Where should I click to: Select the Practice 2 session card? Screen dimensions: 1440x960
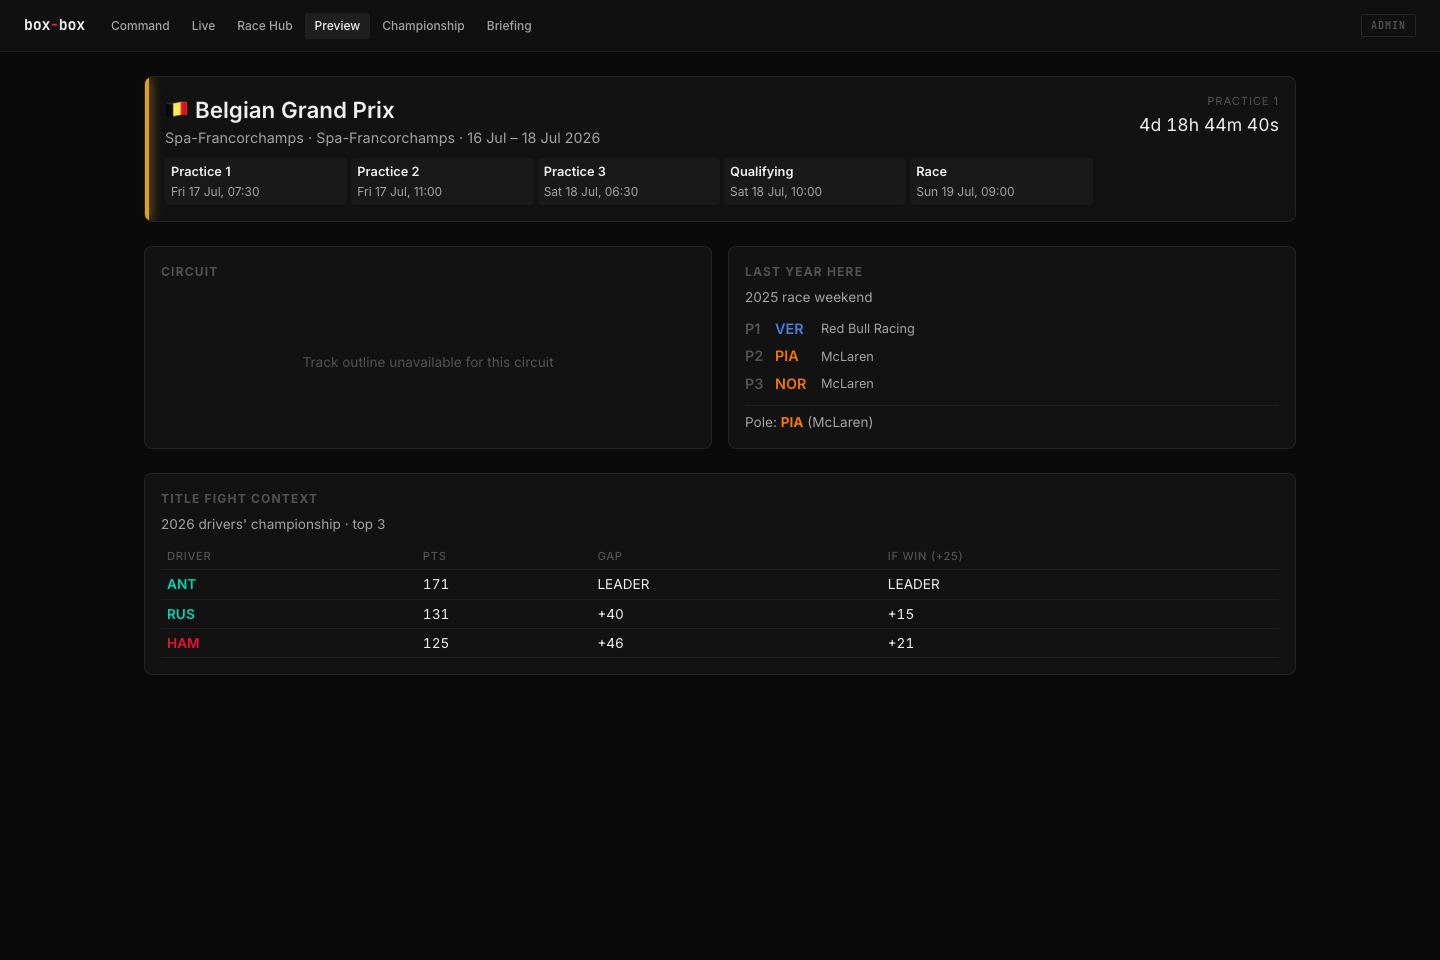[x=442, y=181]
